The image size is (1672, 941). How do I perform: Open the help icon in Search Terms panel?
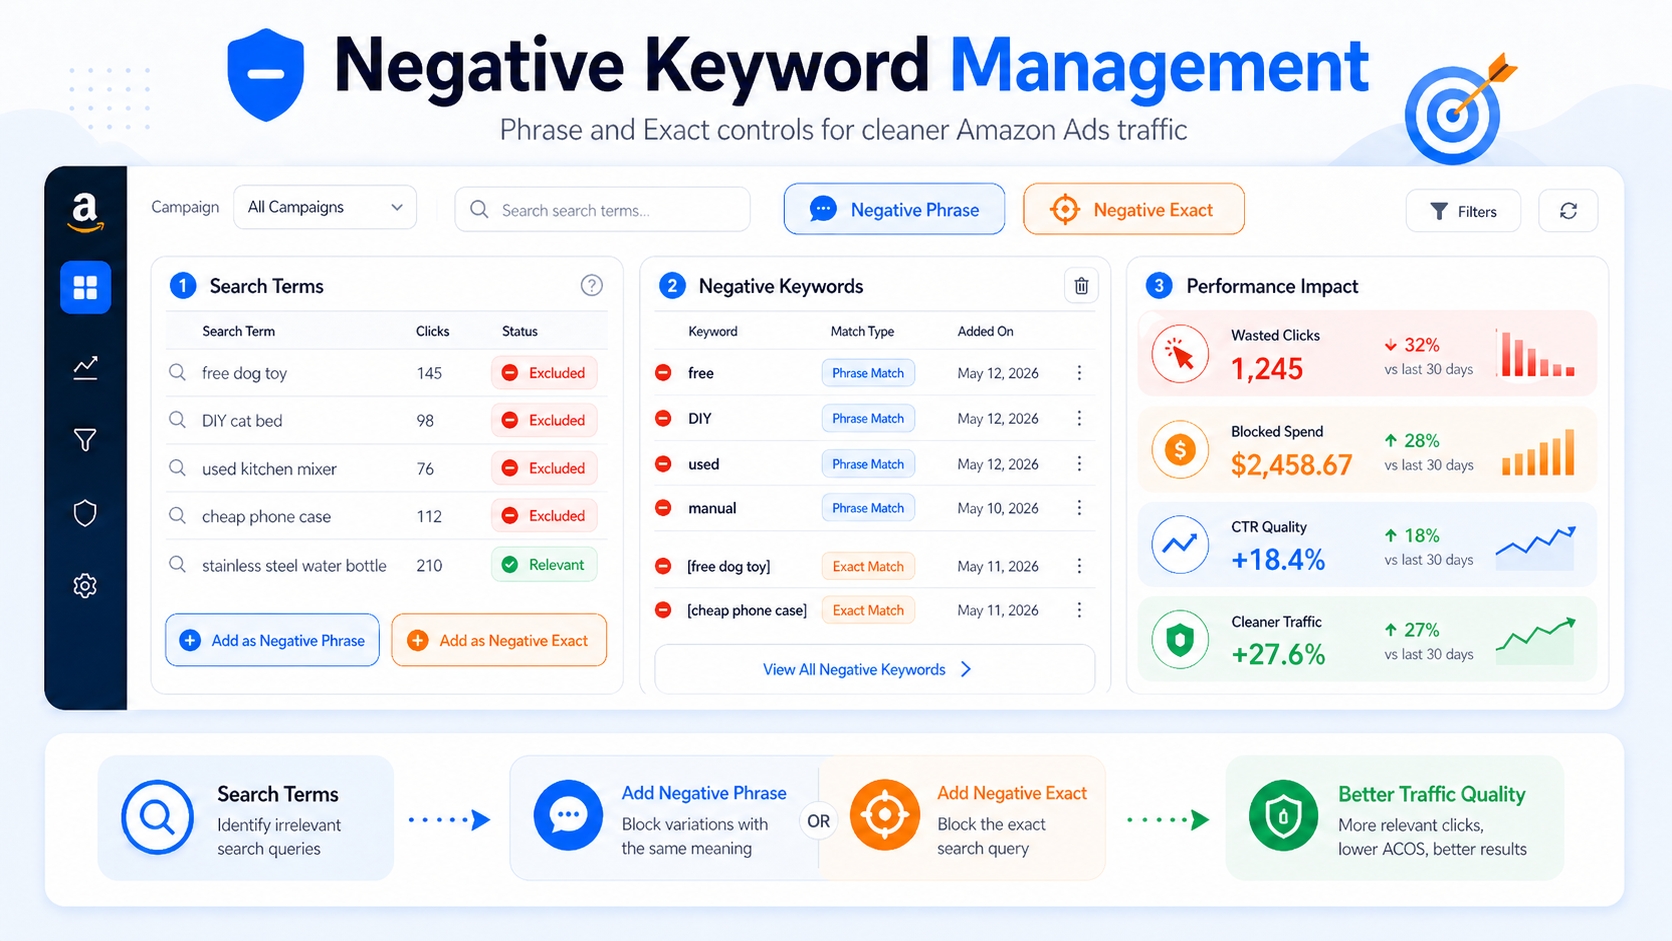(x=591, y=285)
